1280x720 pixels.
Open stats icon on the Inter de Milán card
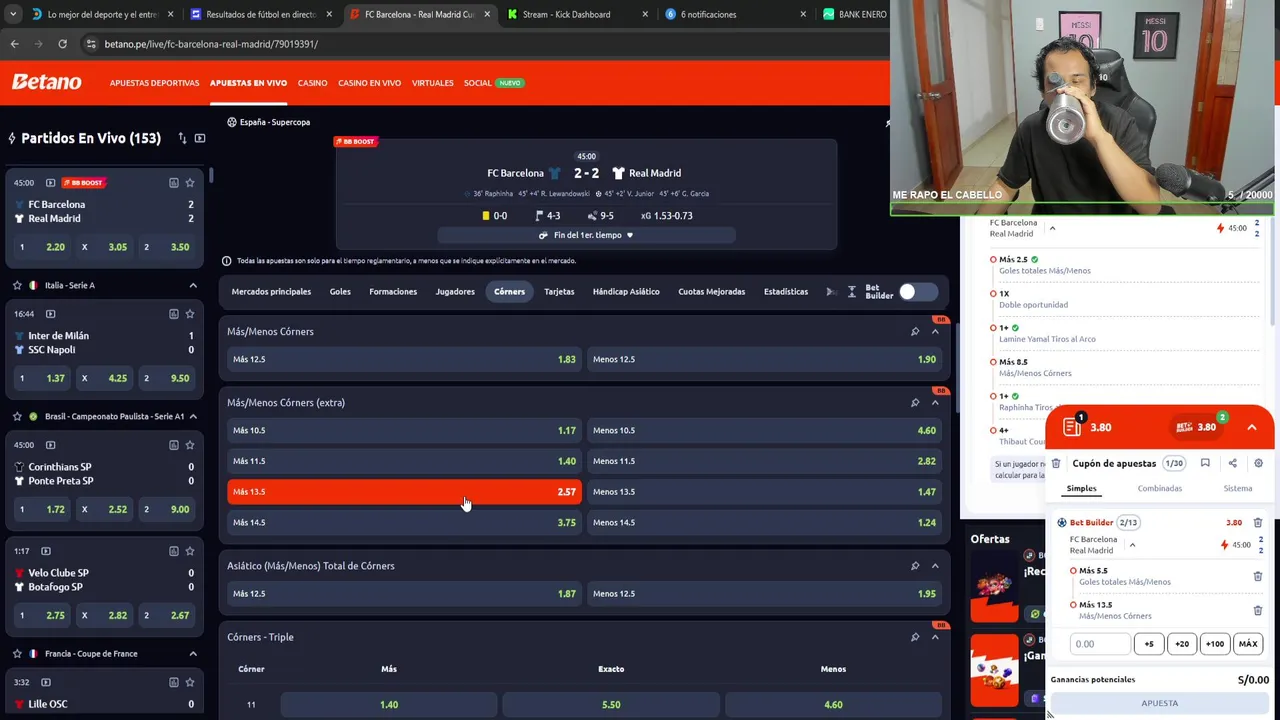point(173,314)
